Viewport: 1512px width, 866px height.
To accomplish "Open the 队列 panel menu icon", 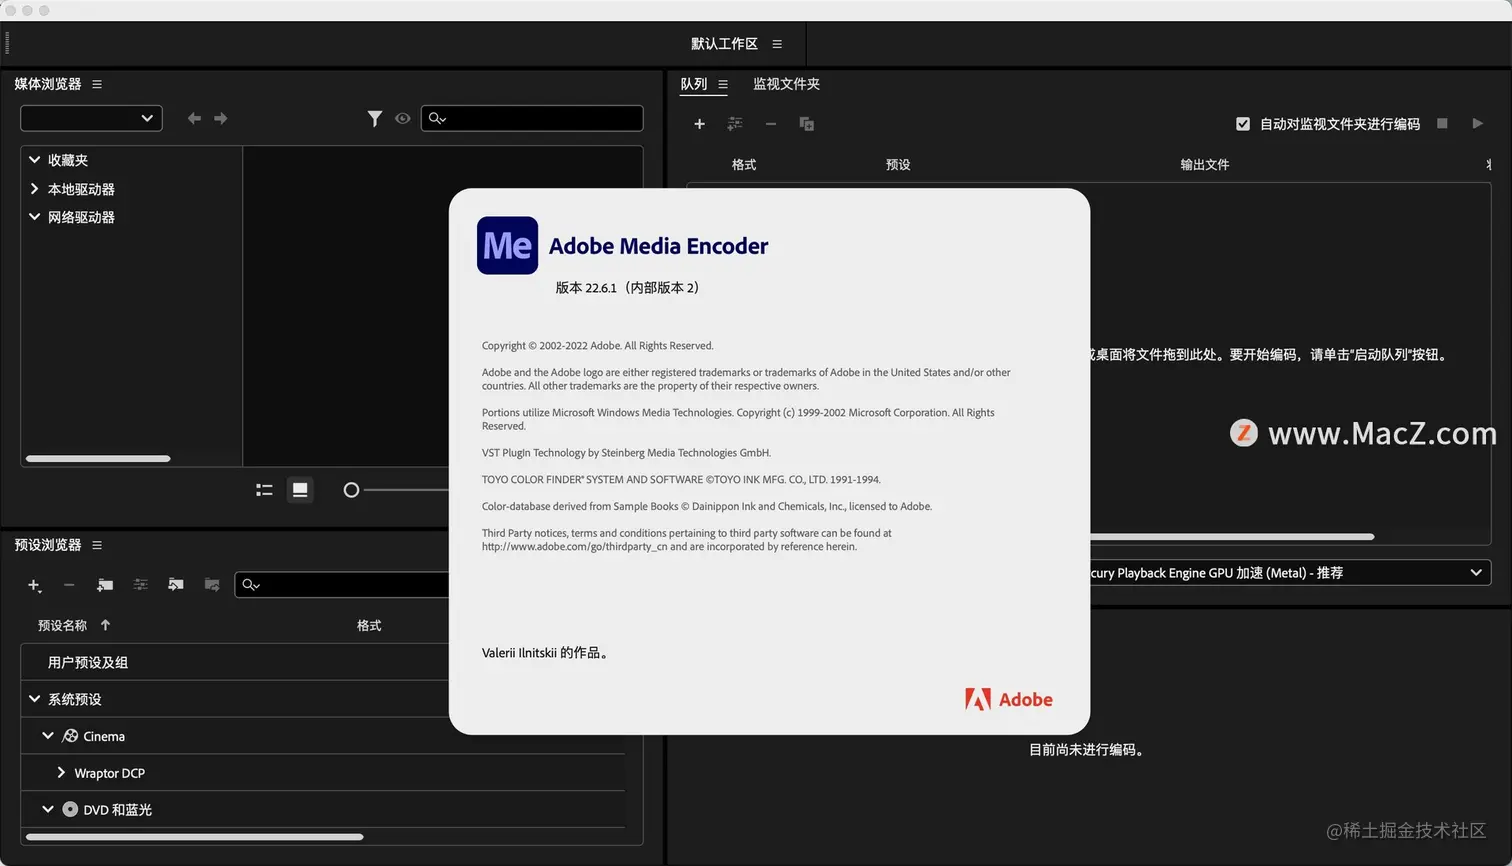I will 723,84.
